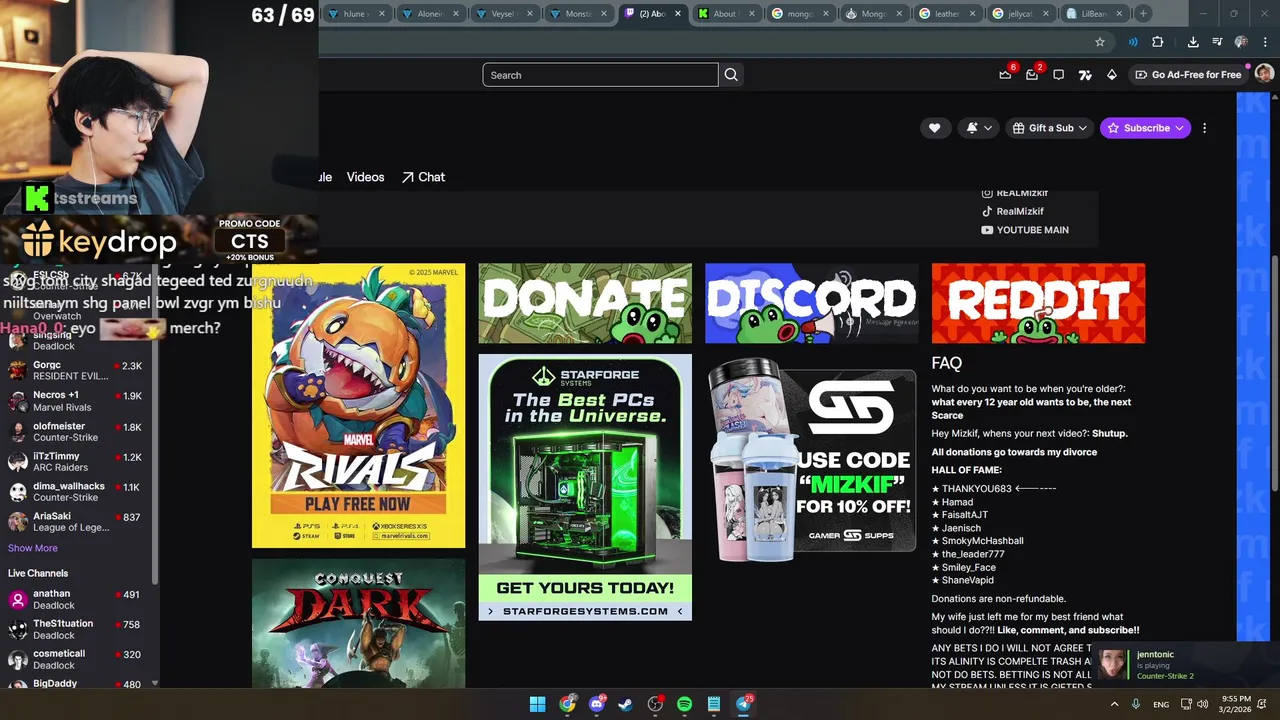Click the purple Subscribe button
This screenshot has width=1280, height=720.
[x=1145, y=128]
